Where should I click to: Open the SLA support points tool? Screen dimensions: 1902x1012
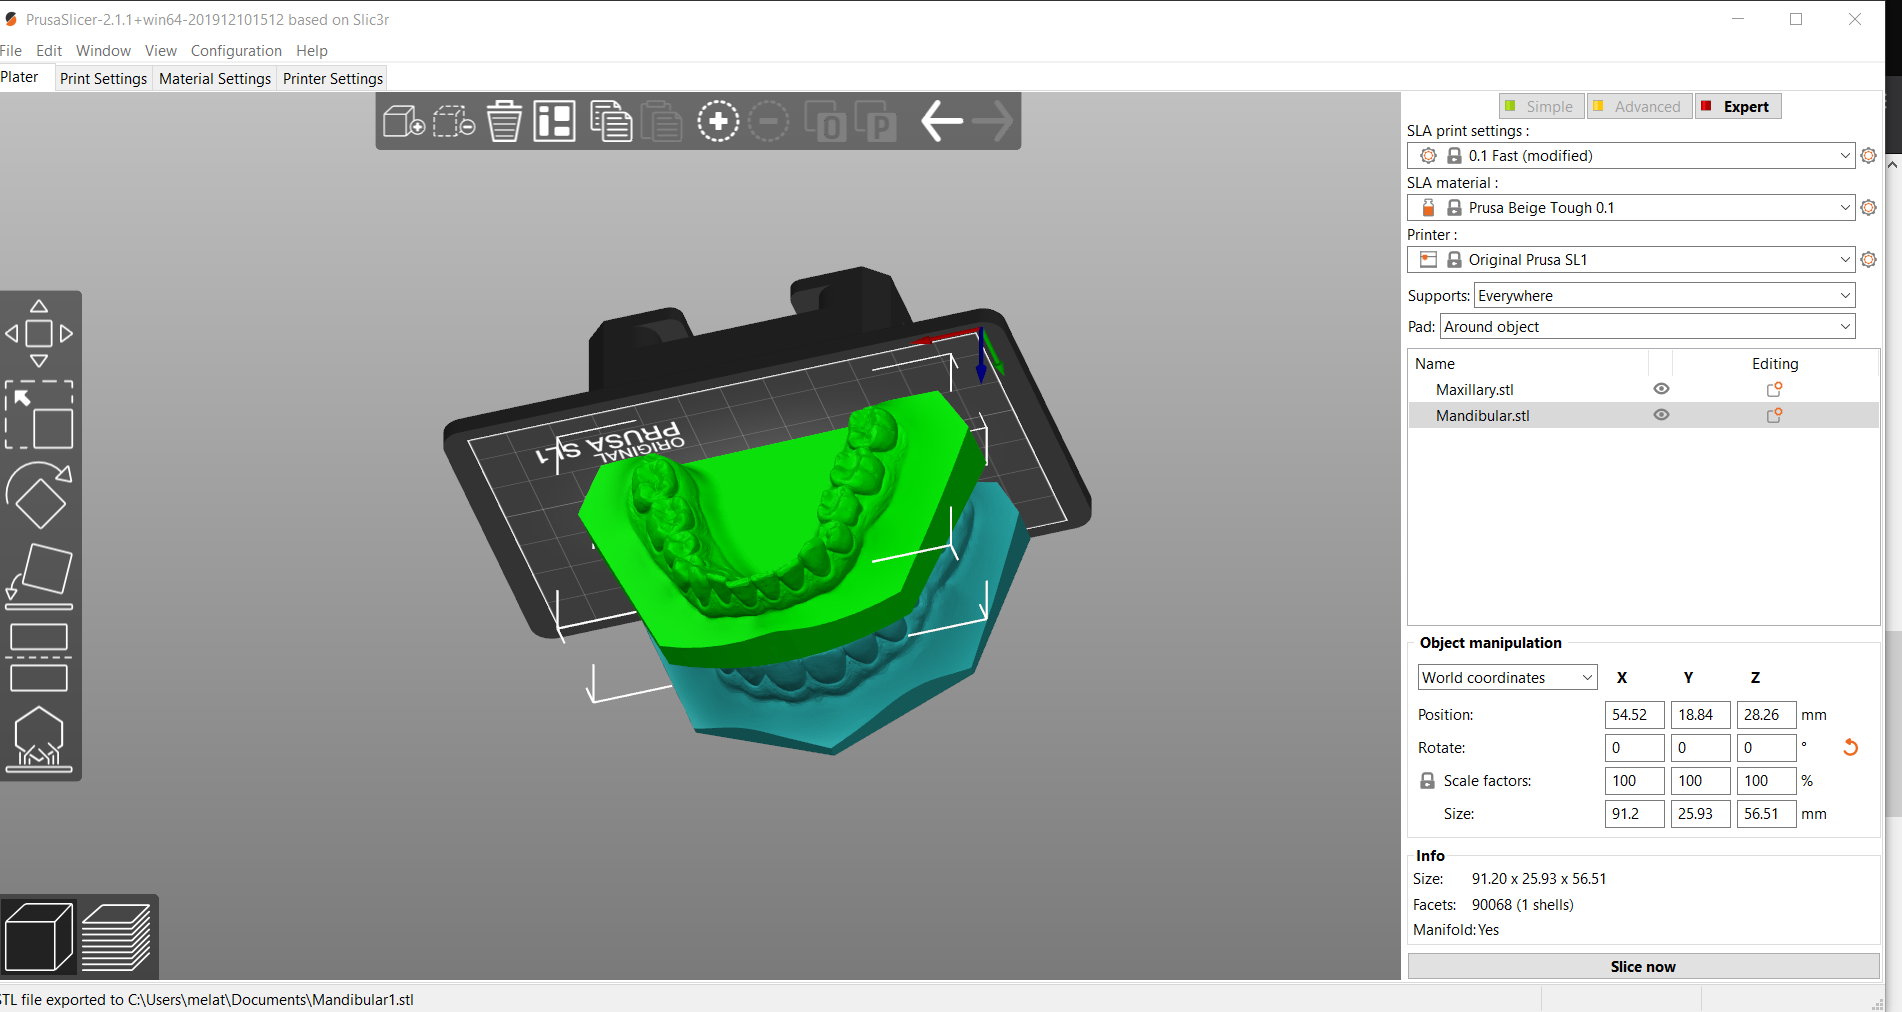[x=39, y=740]
